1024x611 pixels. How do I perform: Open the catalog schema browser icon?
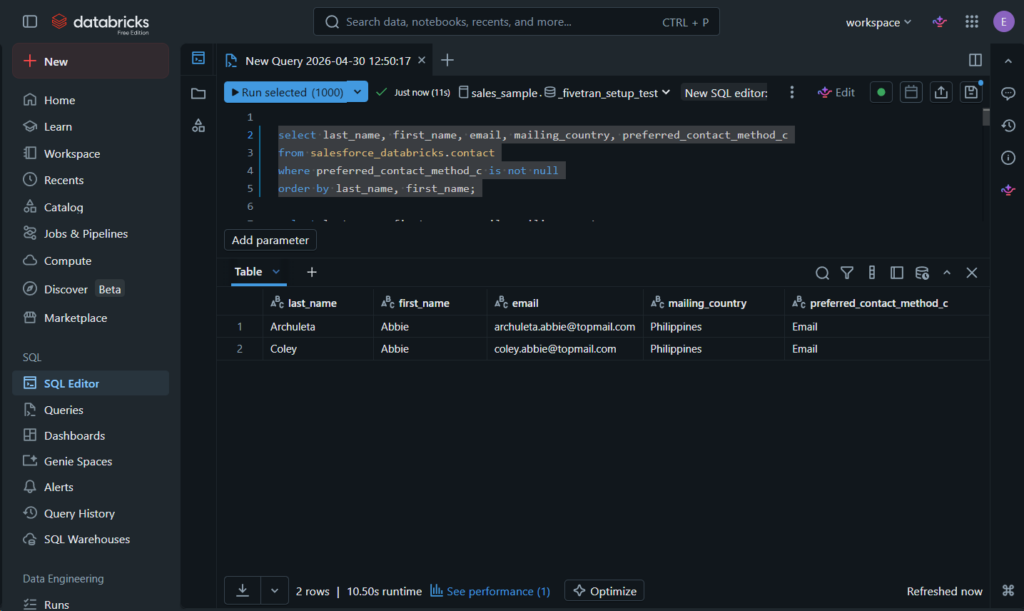(x=199, y=125)
